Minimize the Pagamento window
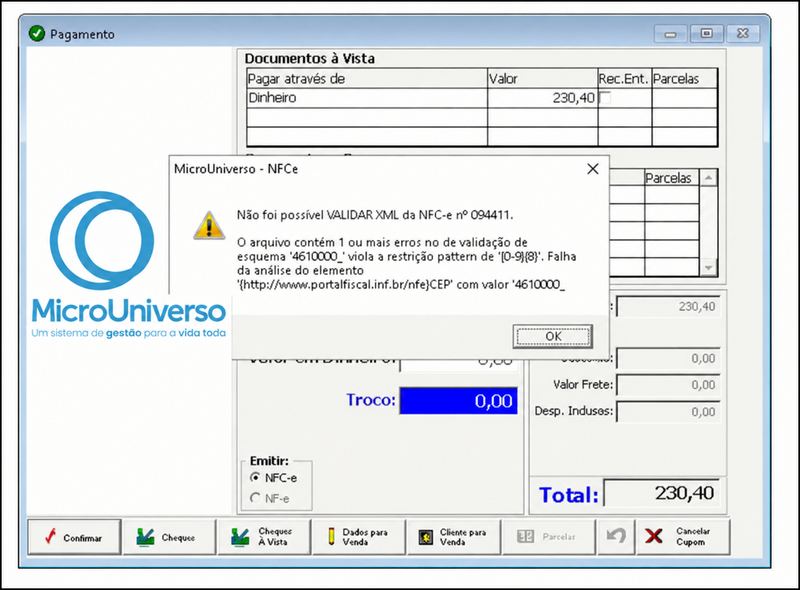800x590 pixels. click(x=670, y=34)
